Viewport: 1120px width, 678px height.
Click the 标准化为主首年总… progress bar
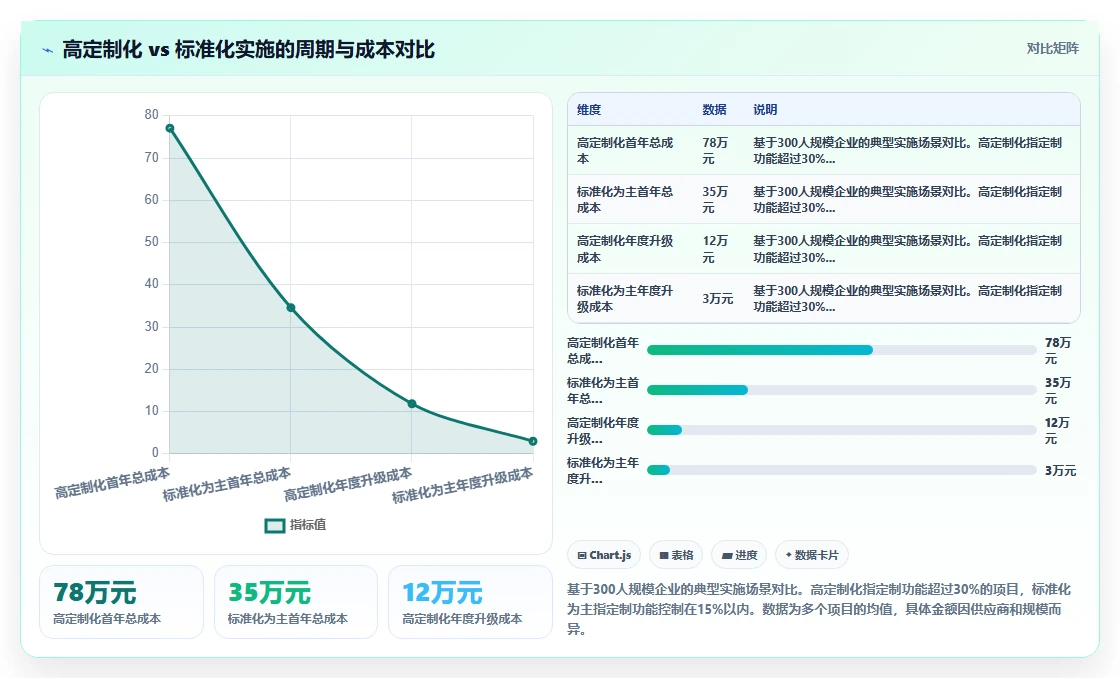point(841,390)
